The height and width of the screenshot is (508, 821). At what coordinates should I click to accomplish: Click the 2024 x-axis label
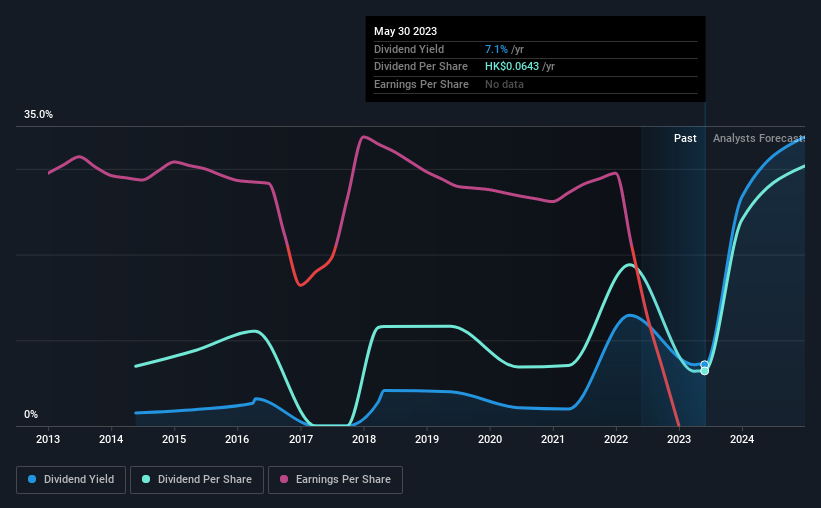pyautogui.click(x=742, y=439)
